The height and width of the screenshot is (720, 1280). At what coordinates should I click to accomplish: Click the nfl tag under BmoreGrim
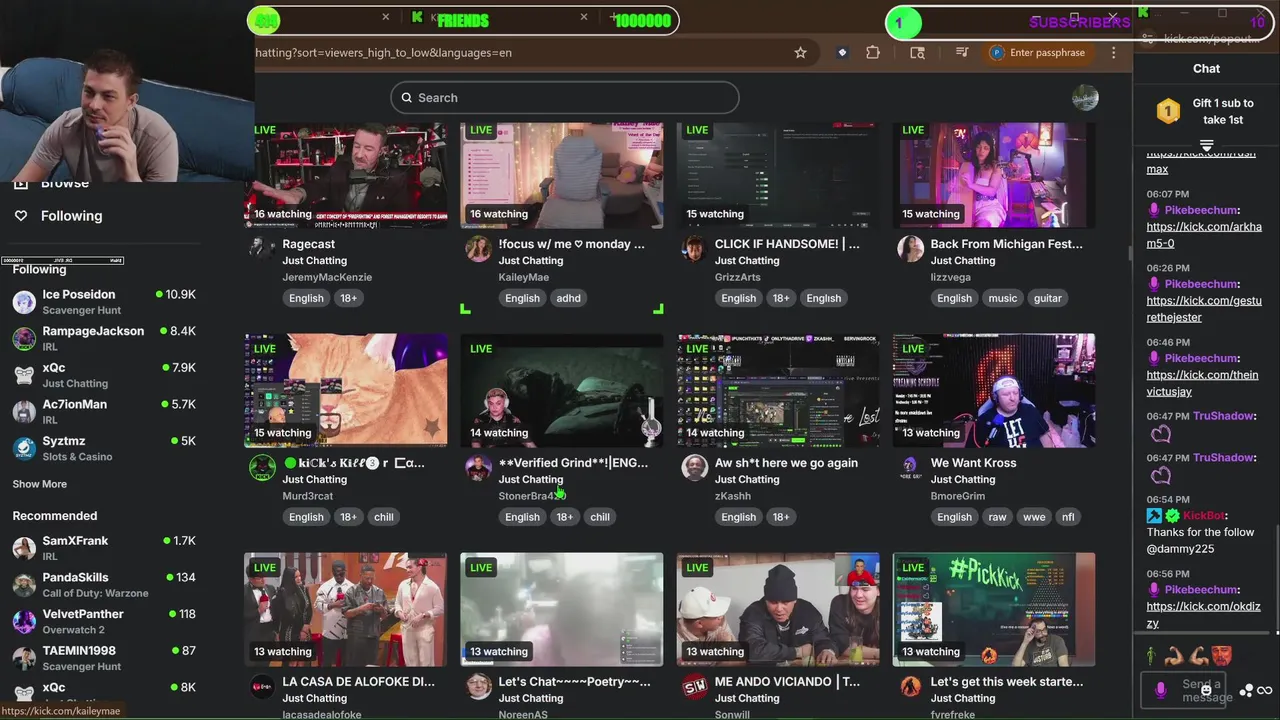pyautogui.click(x=1068, y=517)
